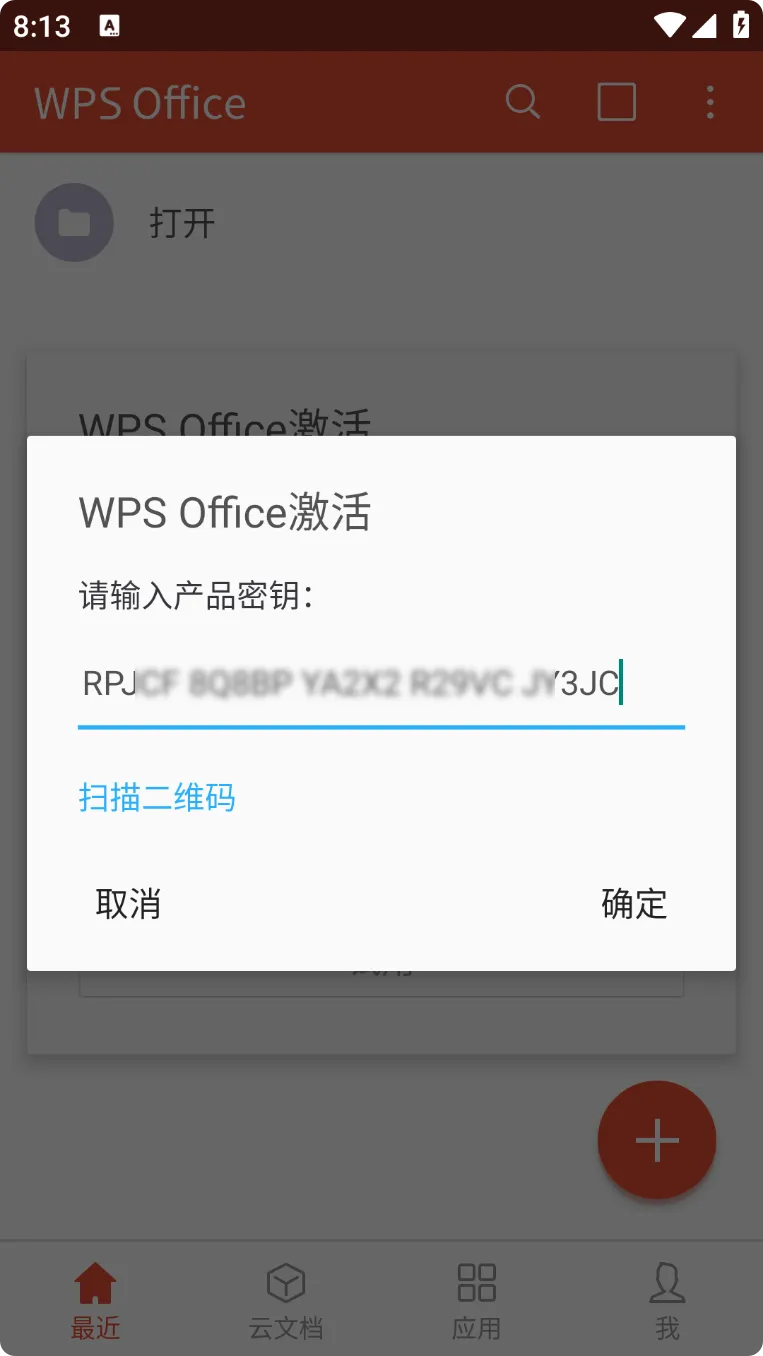Tap the 扫描二维码 link
Image resolution: width=763 pixels, height=1356 pixels.
coord(157,797)
